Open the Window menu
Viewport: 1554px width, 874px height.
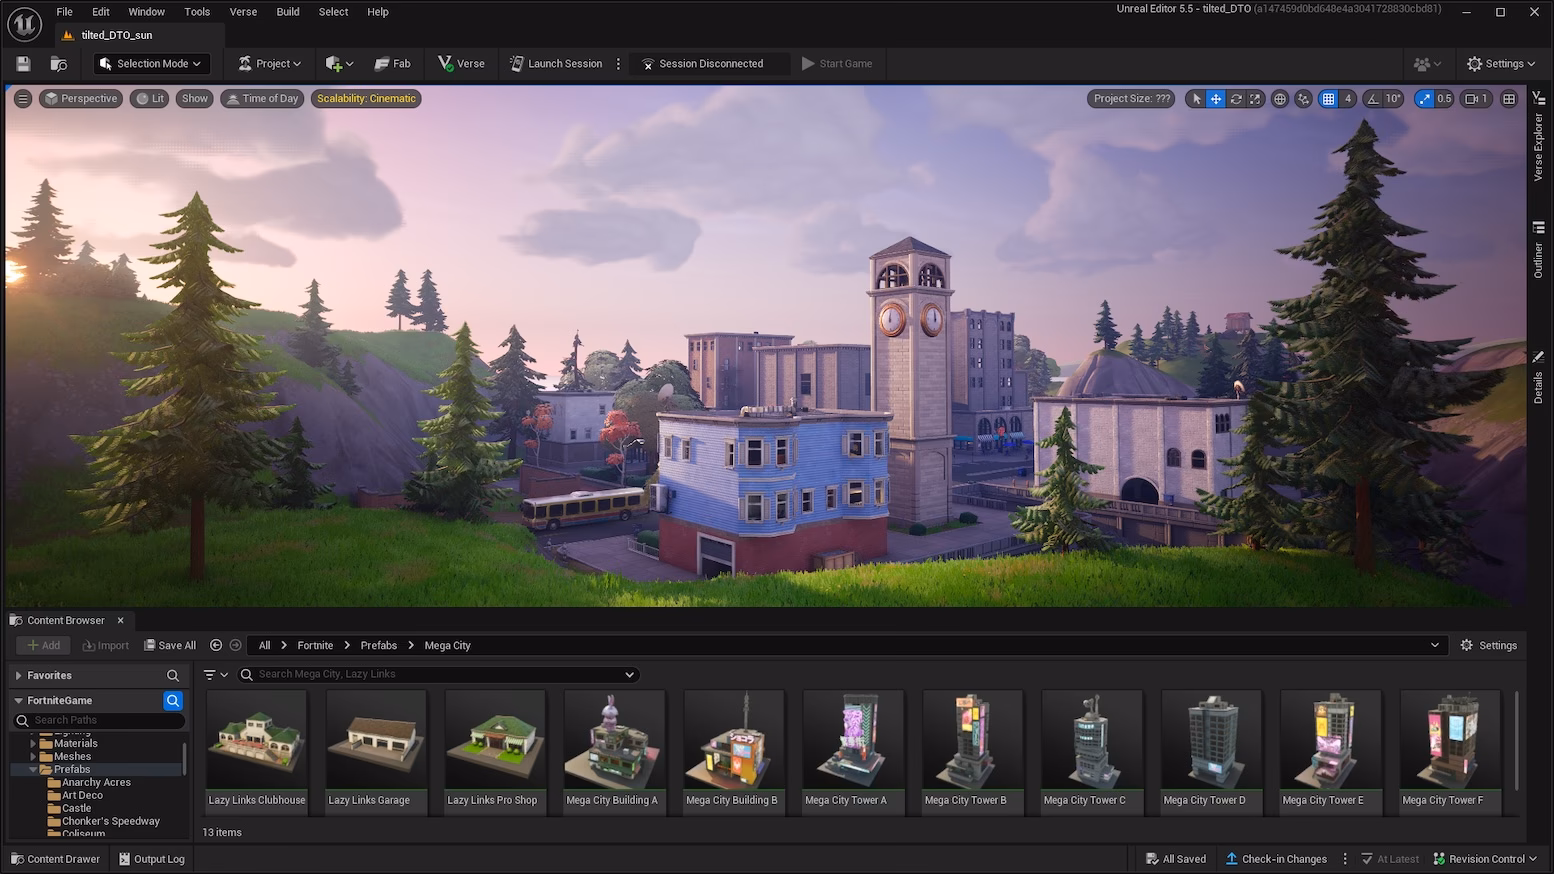coord(146,12)
